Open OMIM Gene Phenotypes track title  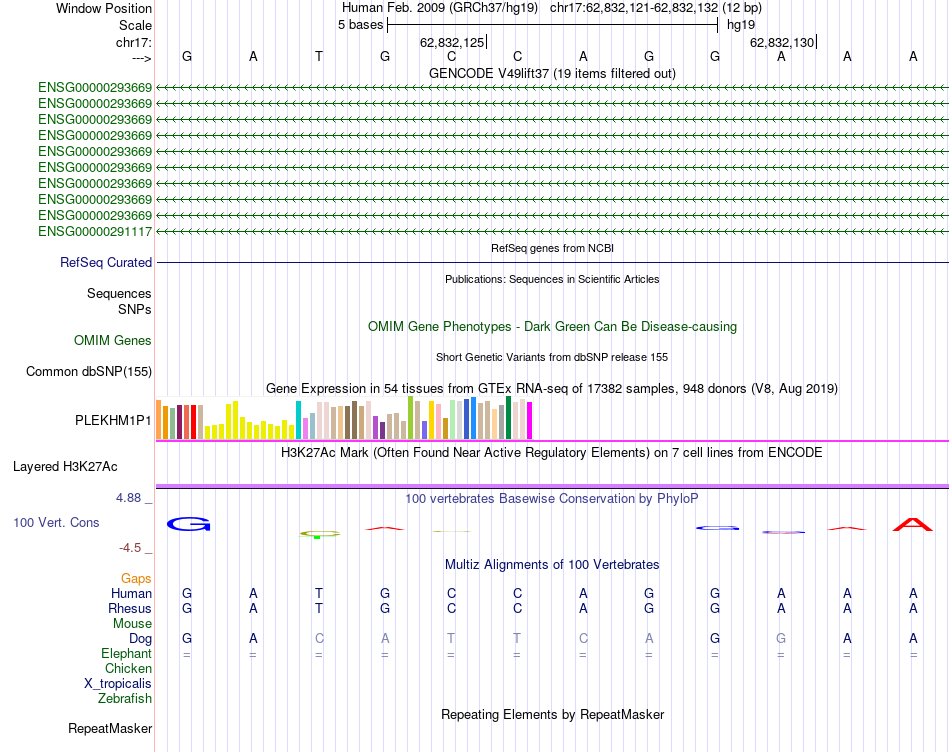click(552, 327)
